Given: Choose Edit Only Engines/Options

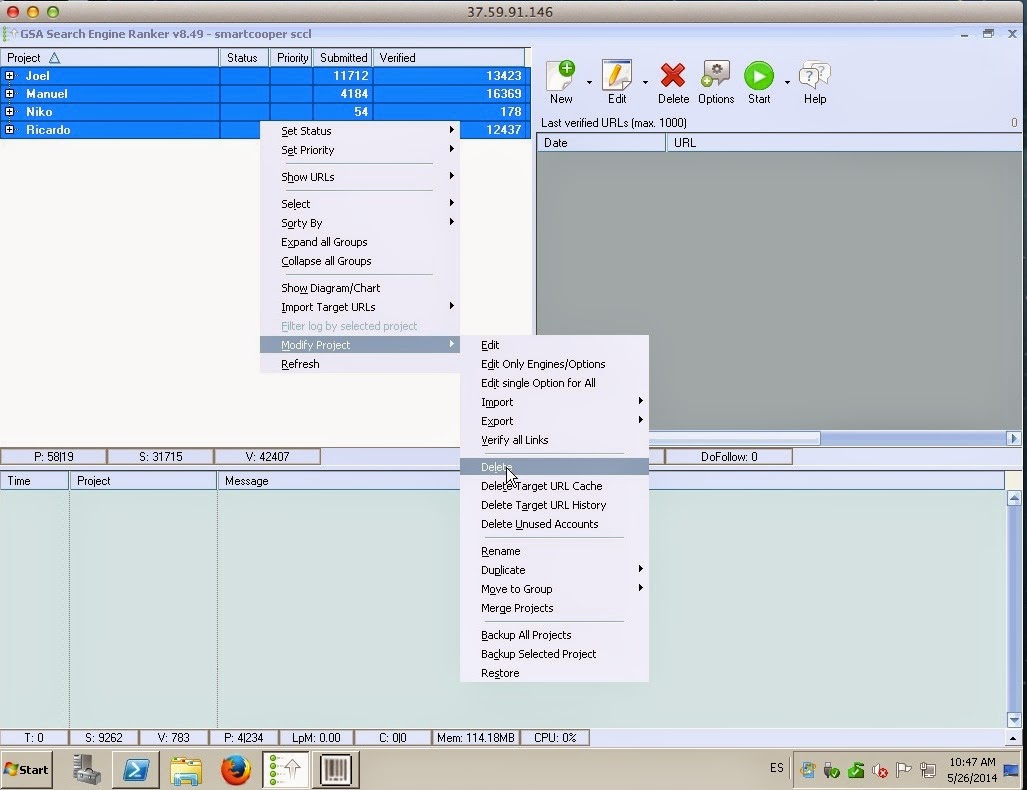Looking at the screenshot, I should click(554, 364).
